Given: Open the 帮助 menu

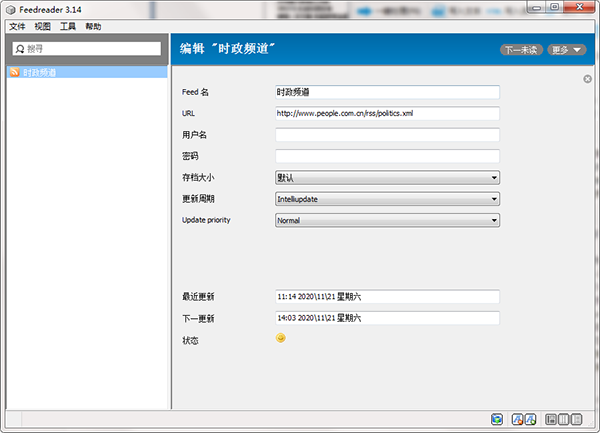Looking at the screenshot, I should 93,27.
